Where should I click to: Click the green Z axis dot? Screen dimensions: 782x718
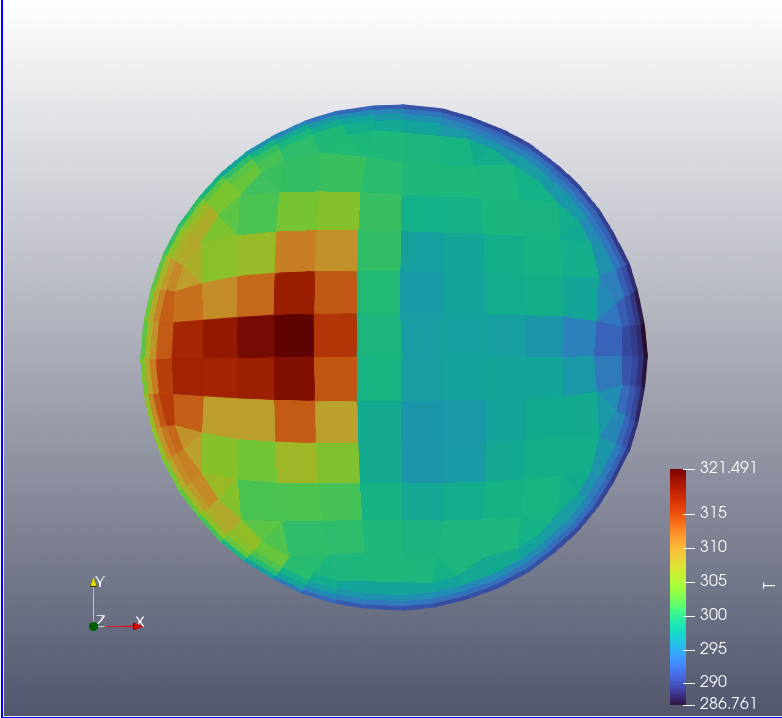click(x=93, y=626)
